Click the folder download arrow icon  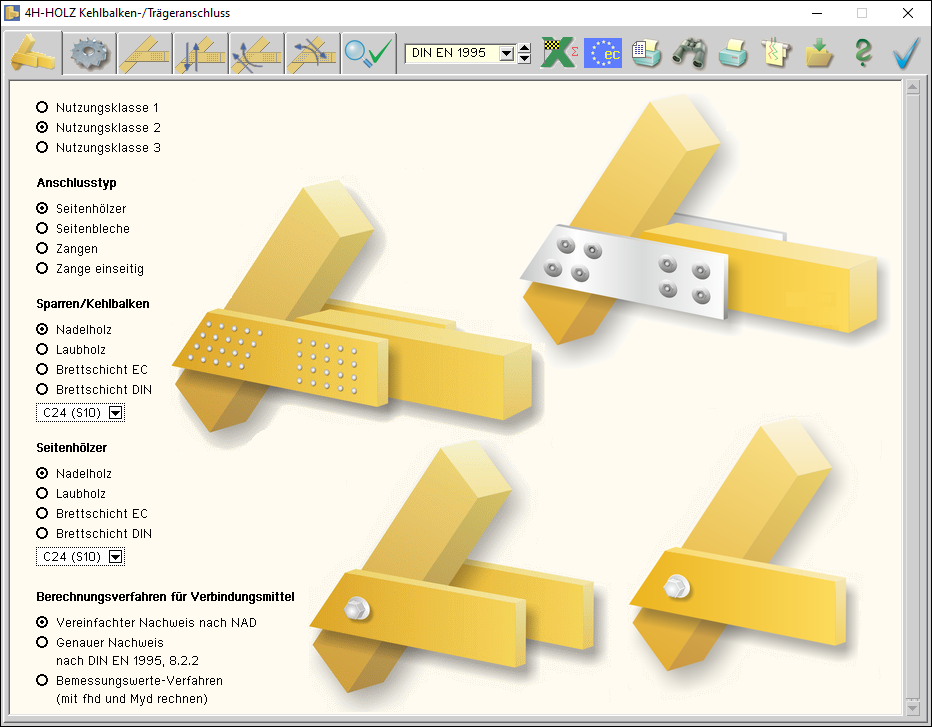(819, 53)
